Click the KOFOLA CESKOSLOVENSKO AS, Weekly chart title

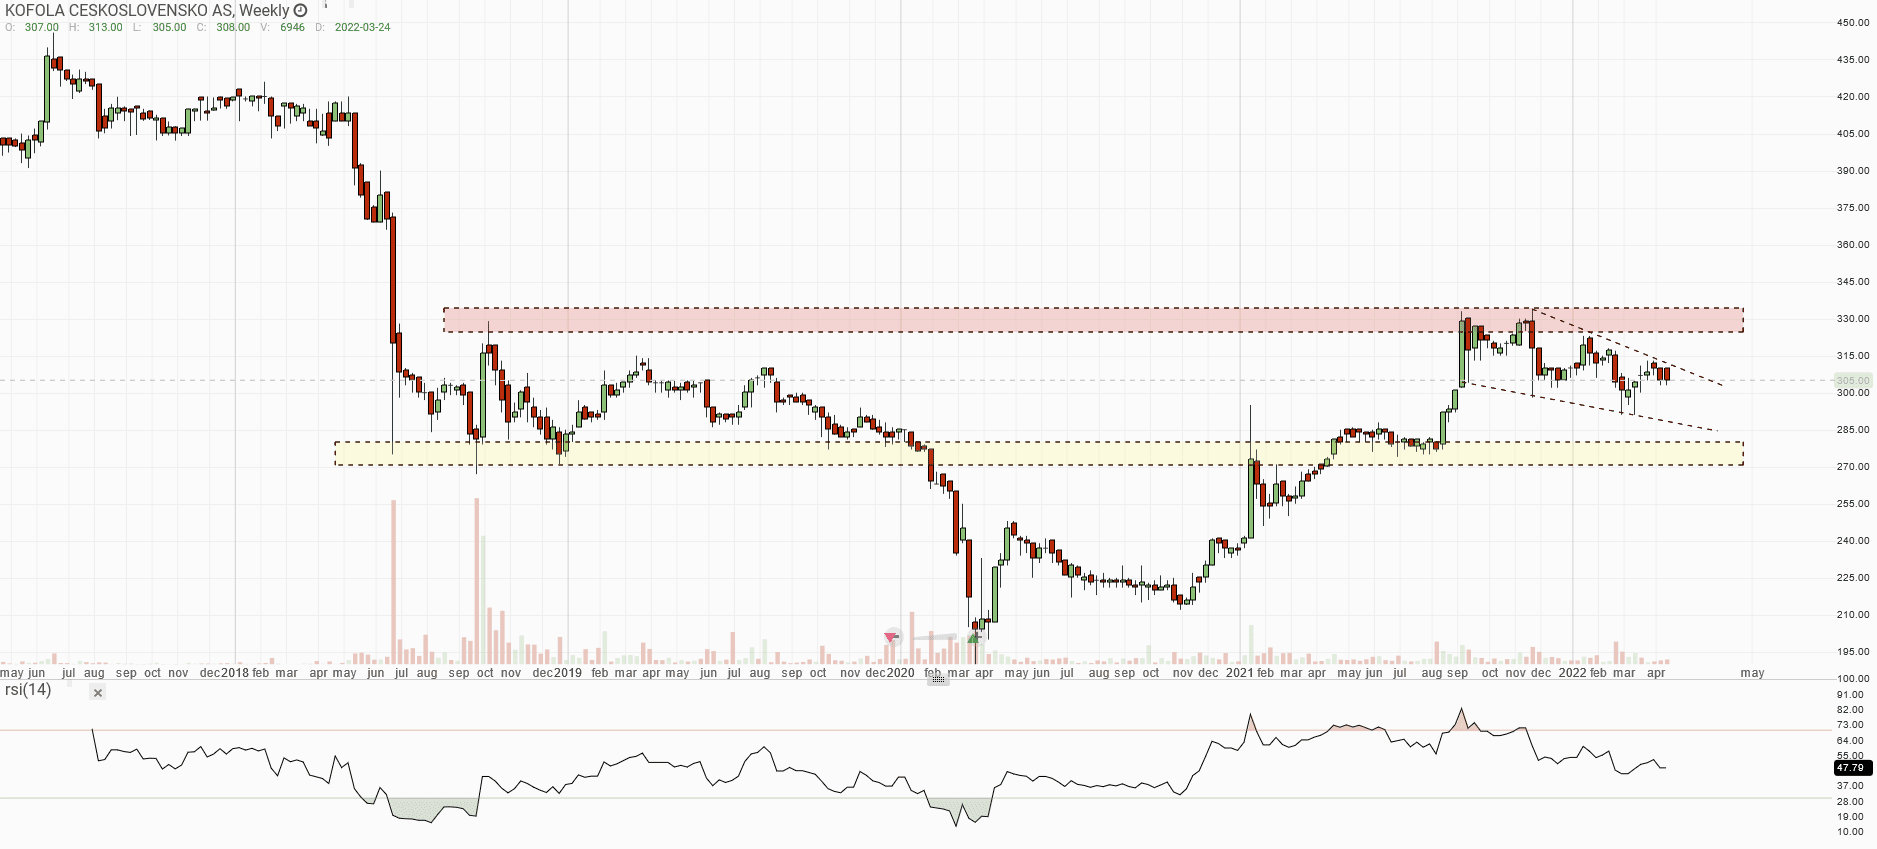[x=147, y=10]
